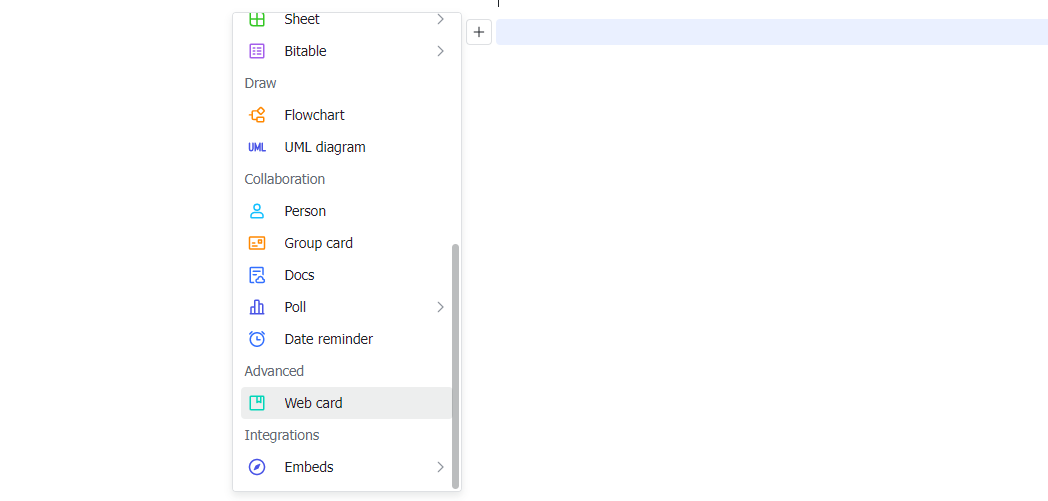Click the Embeds compass icon
The width and height of the screenshot is (1048, 501).
(x=257, y=467)
